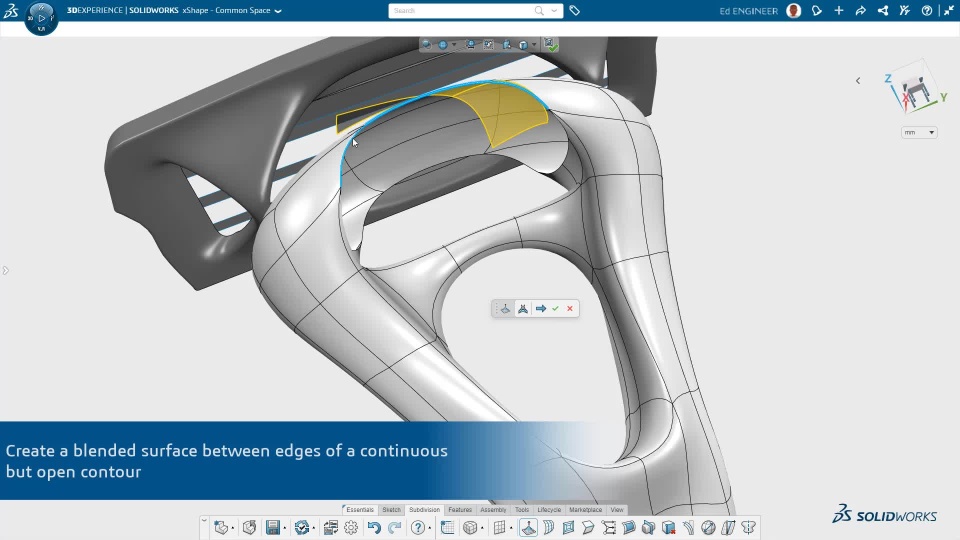Click the update rebuild icon
The width and height of the screenshot is (960, 540).
click(x=301, y=527)
